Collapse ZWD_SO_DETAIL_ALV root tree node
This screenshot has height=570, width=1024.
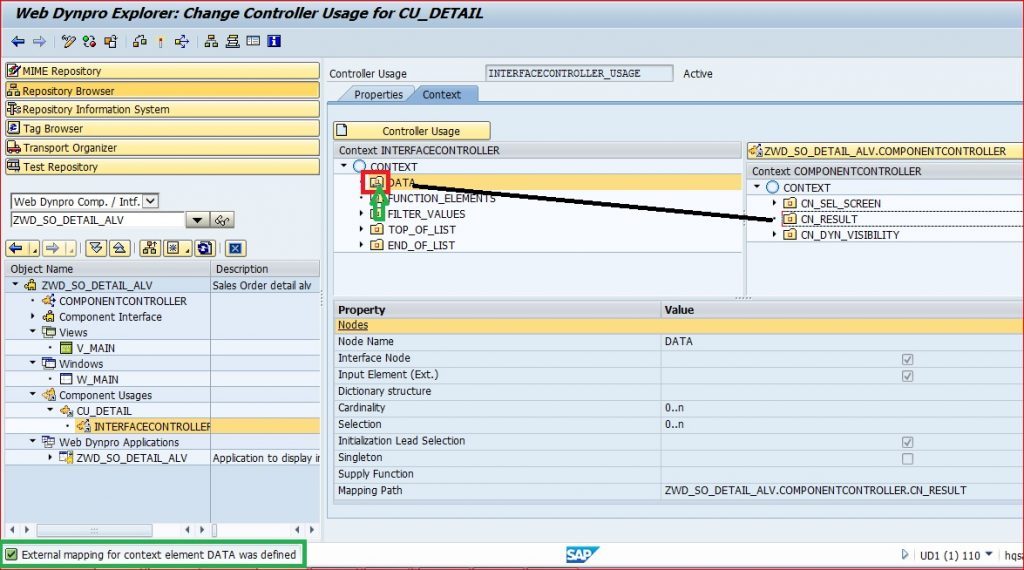coord(15,285)
